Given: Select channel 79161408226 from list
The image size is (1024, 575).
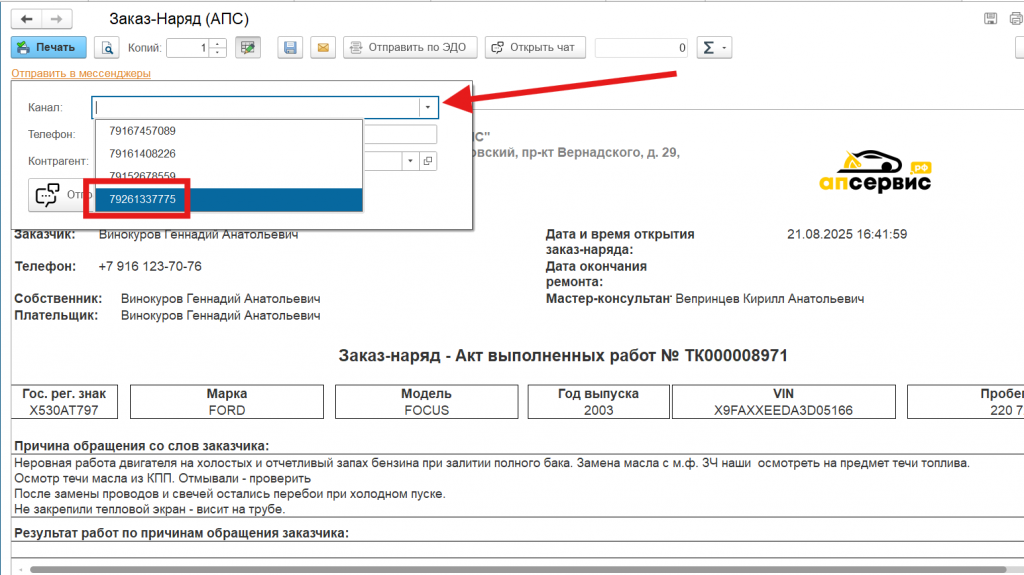Looking at the screenshot, I should point(143,153).
